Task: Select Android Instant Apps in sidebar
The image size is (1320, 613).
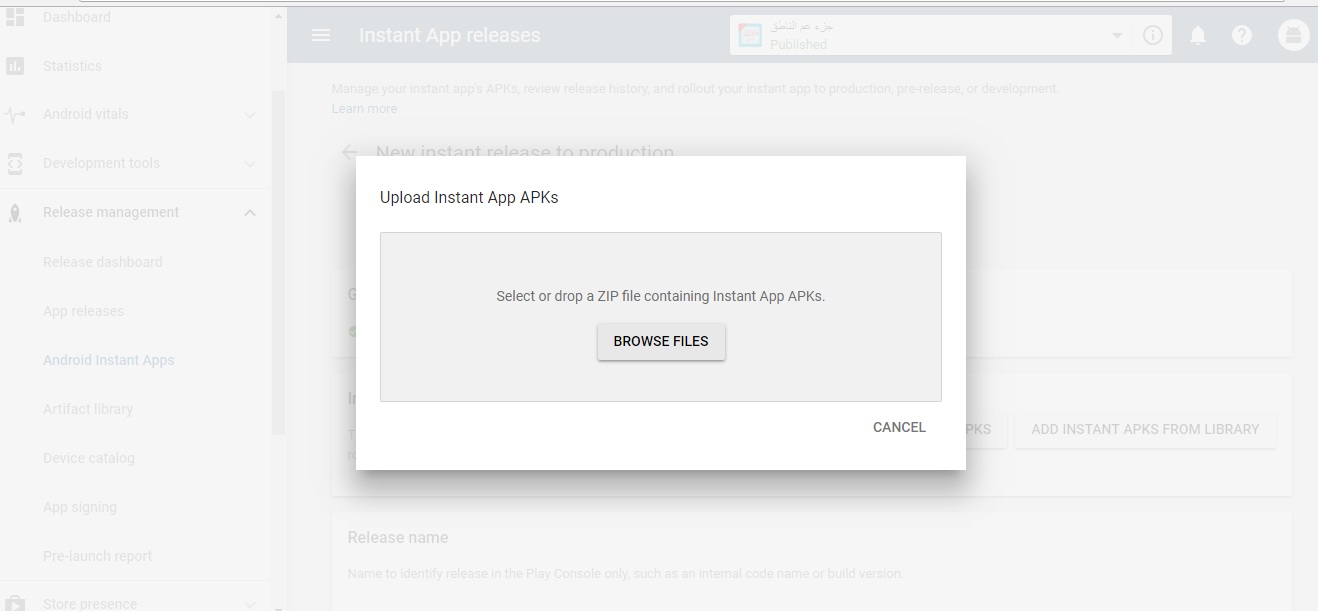Action: (x=108, y=360)
